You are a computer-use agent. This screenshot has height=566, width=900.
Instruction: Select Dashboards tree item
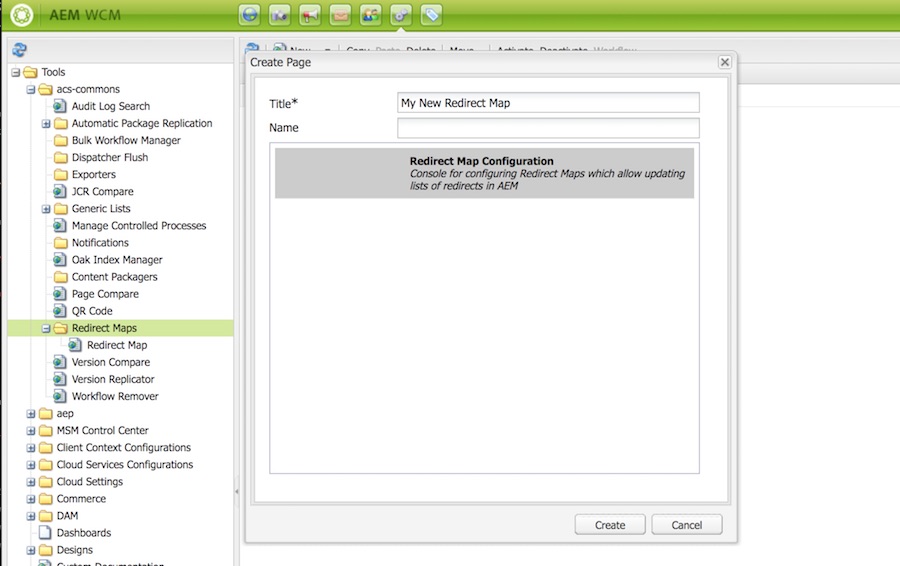click(84, 533)
